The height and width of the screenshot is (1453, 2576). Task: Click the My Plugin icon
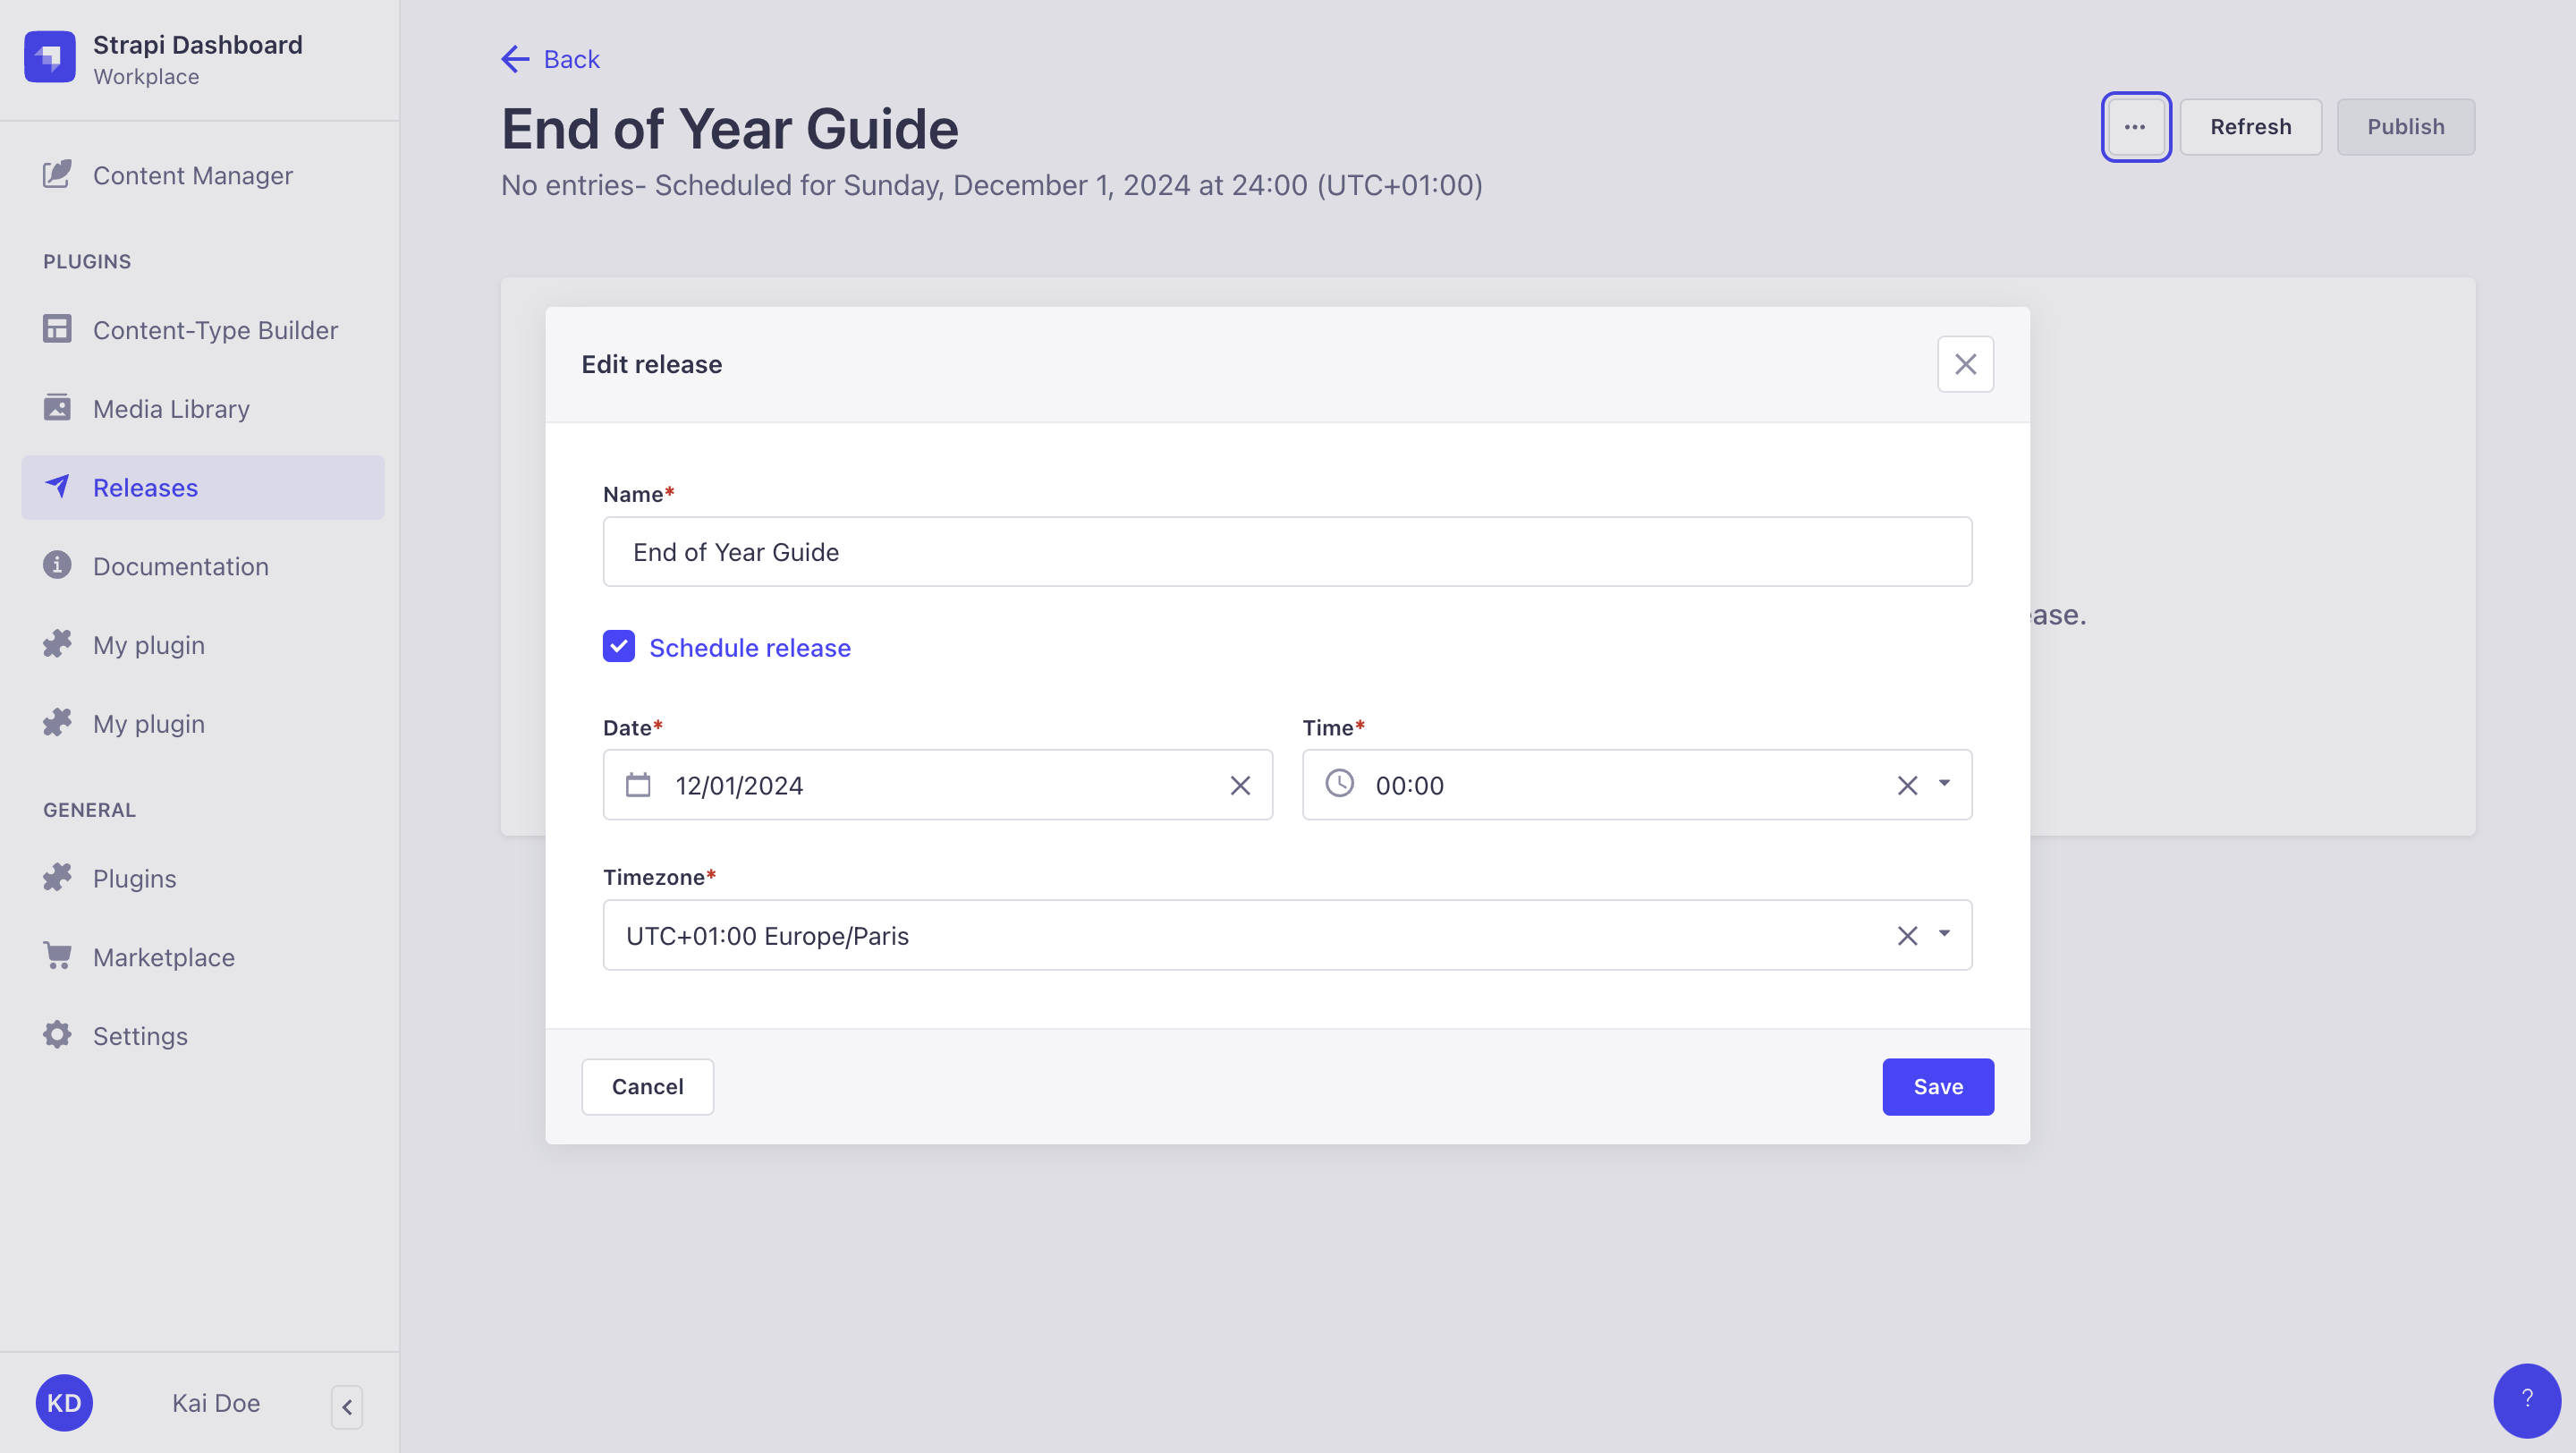pyautogui.click(x=58, y=642)
